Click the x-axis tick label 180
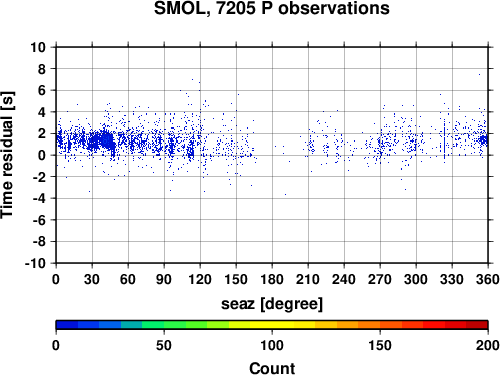 272,279
